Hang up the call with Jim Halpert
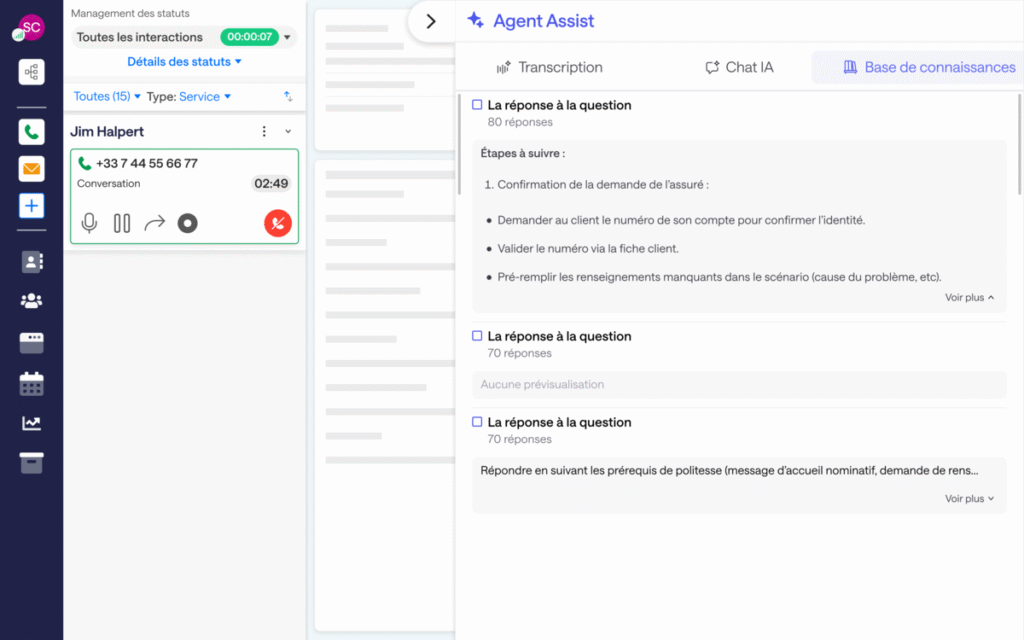Screen dimensions: 1024x640 (x=277, y=223)
